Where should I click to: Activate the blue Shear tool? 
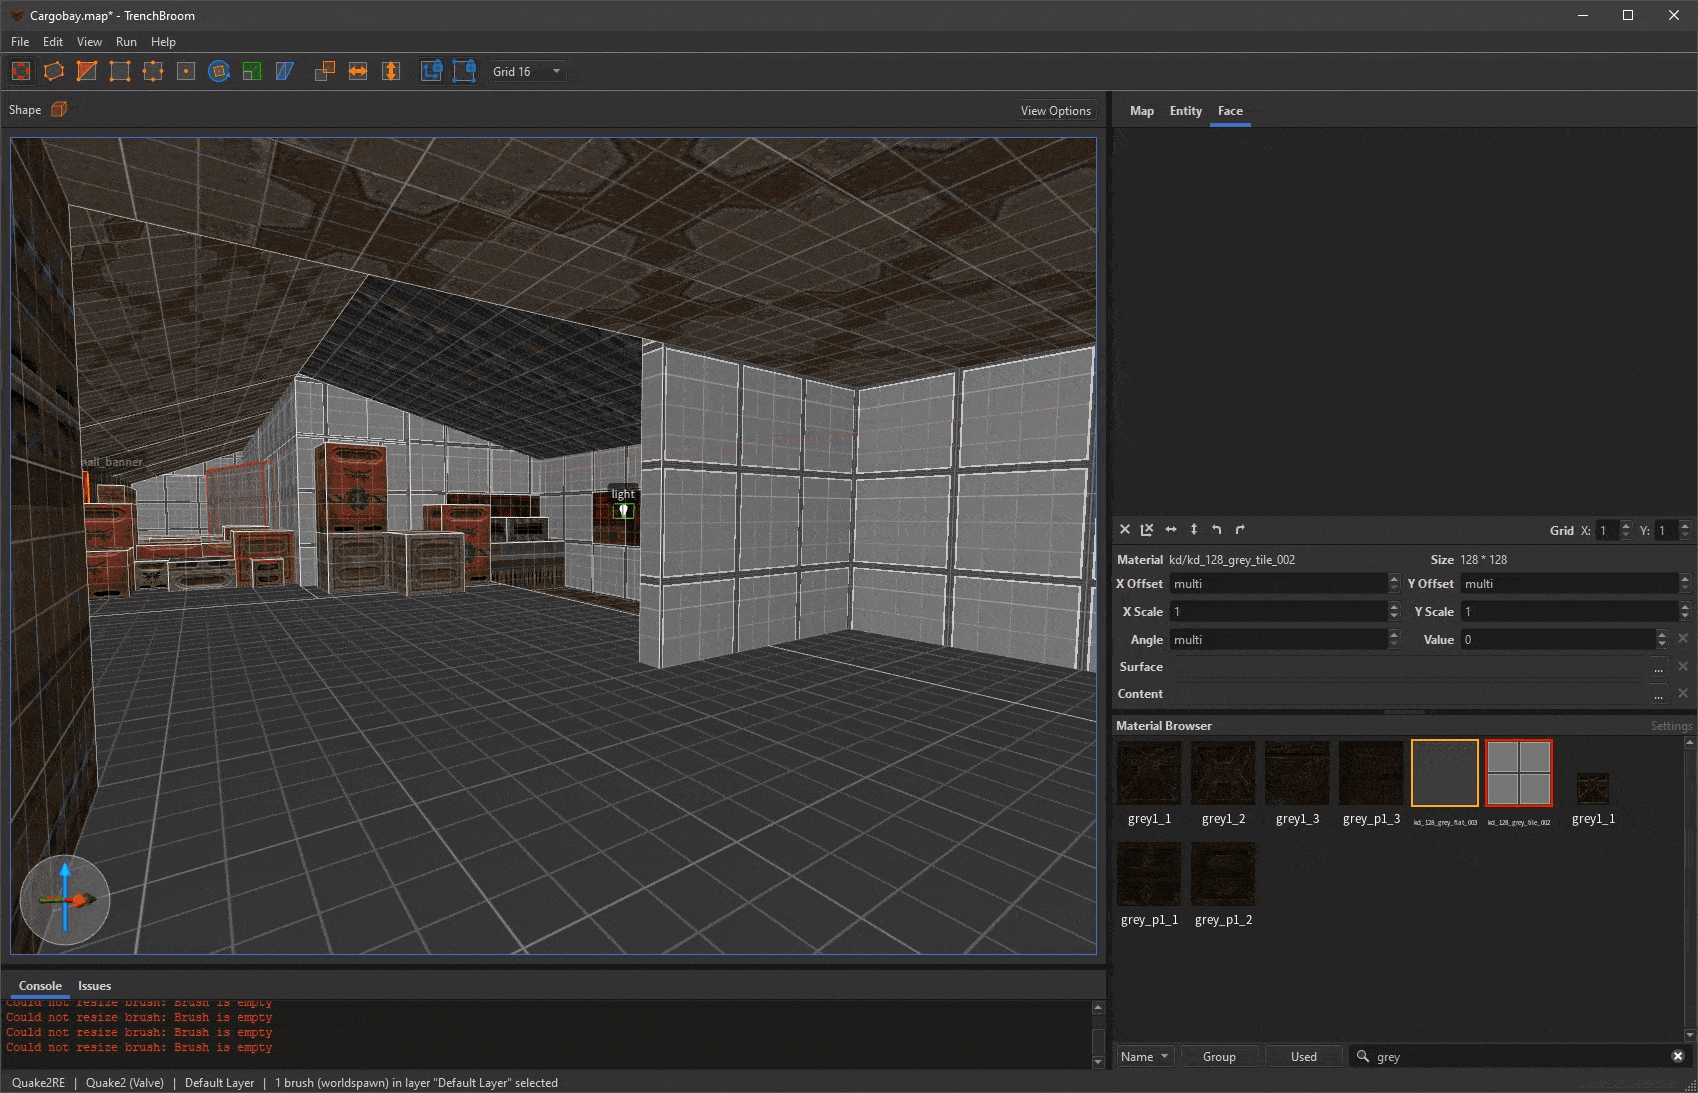tap(285, 71)
